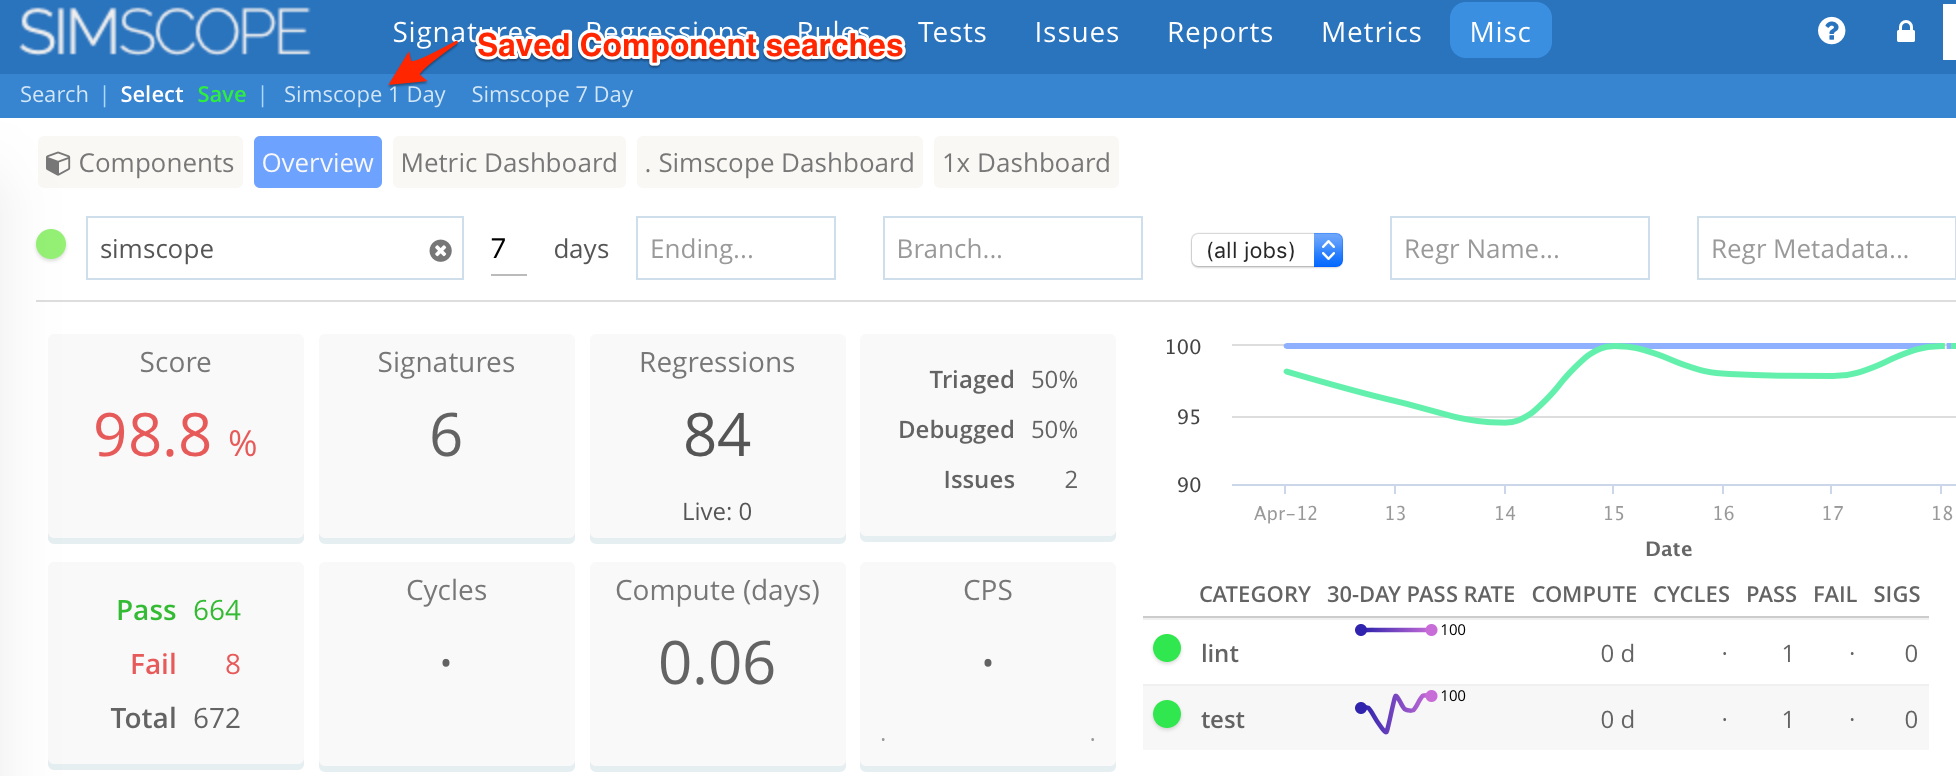
Task: Open the Metrics menu
Action: [1371, 32]
